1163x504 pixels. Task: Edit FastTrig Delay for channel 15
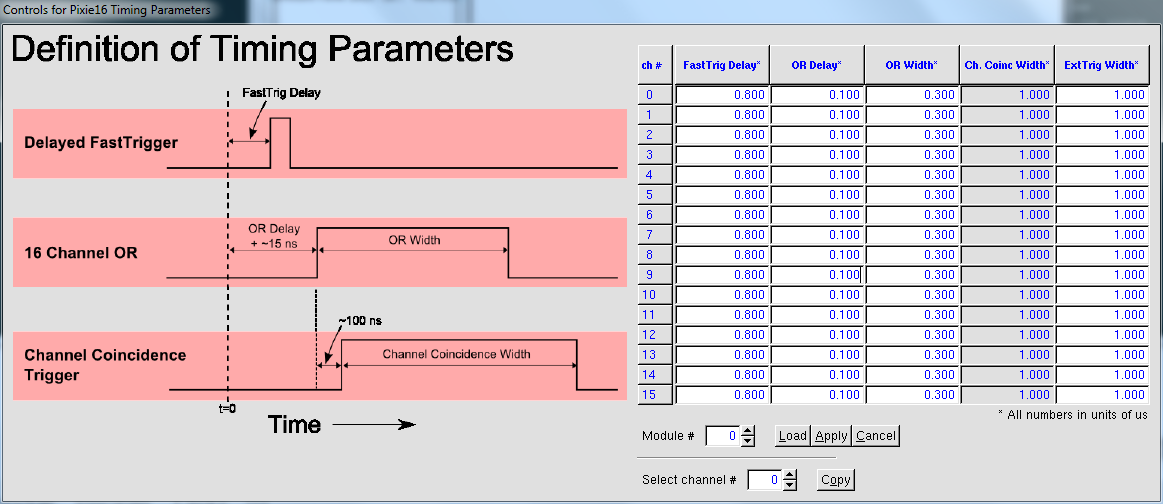pyautogui.click(x=722, y=395)
